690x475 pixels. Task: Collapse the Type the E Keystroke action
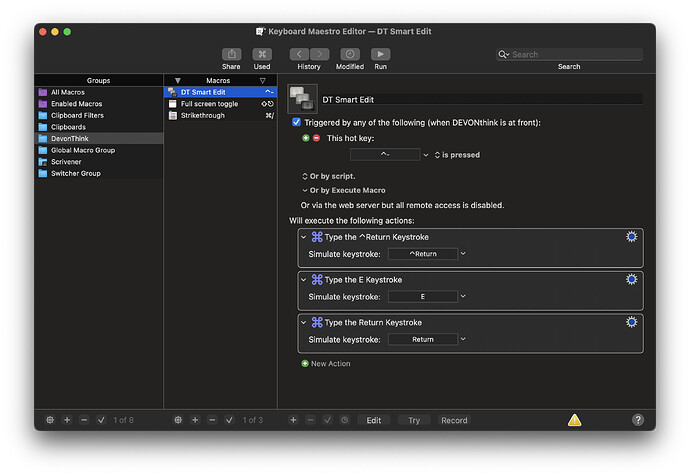point(304,280)
